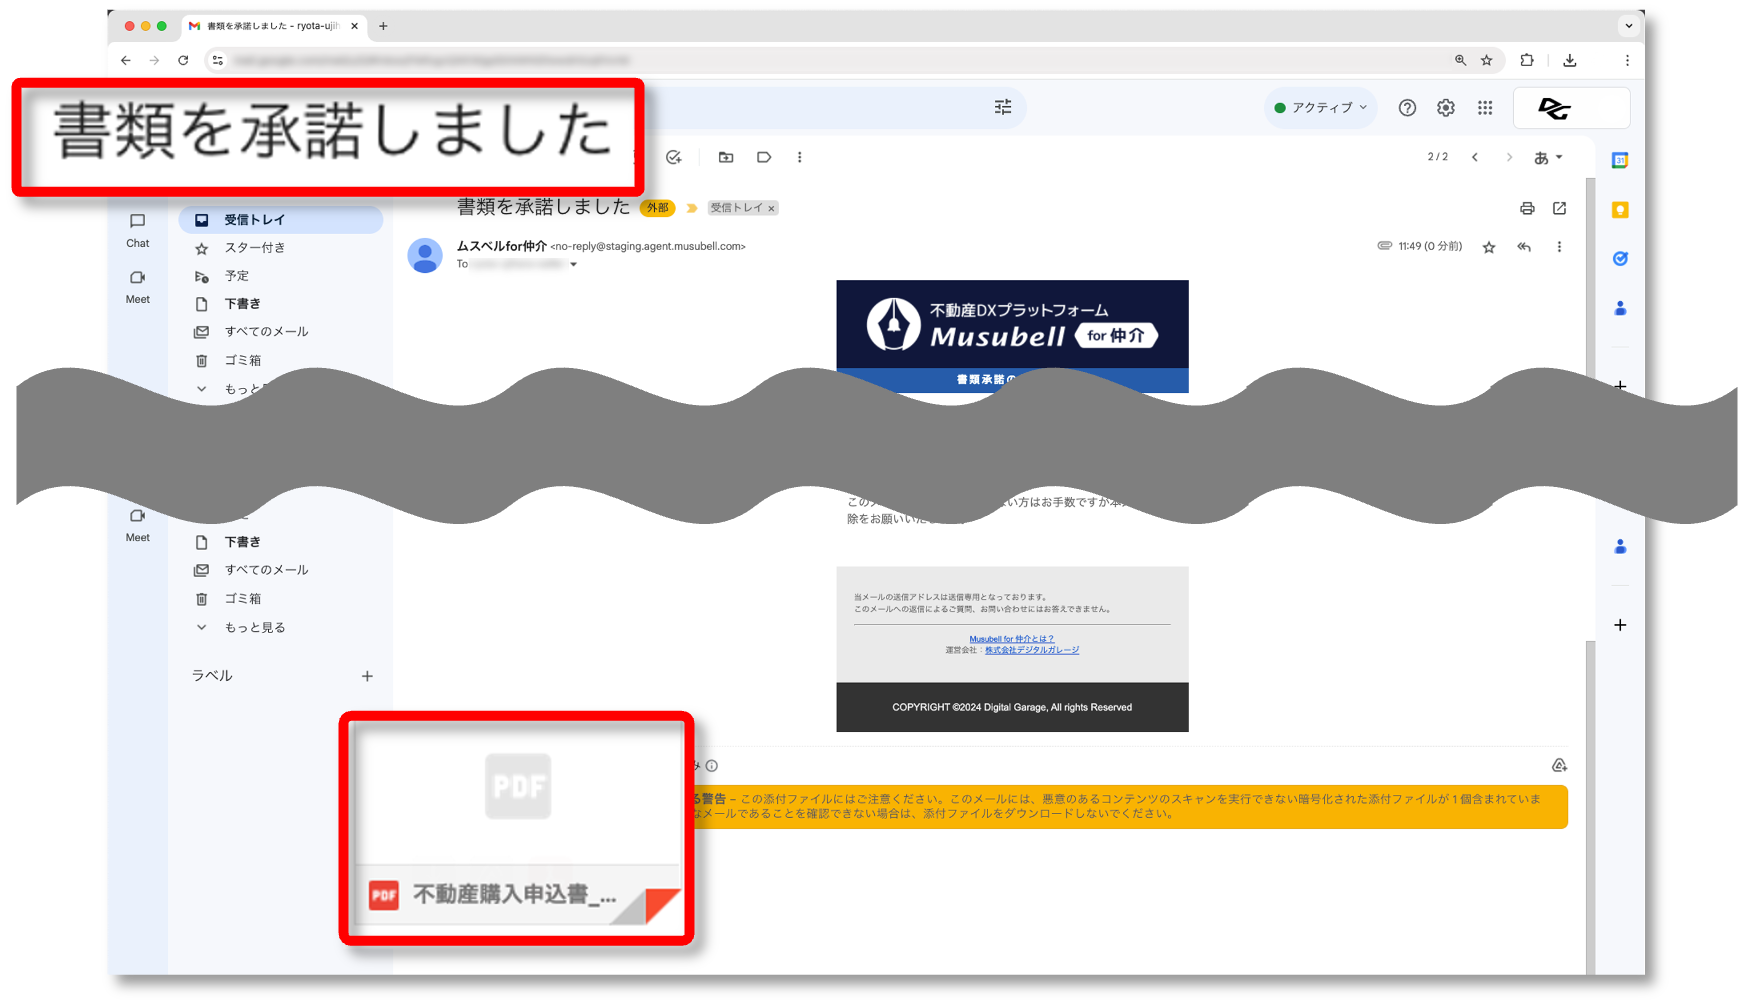1741x1008 pixels.
Task: Expand the アクティブ status dropdown
Action: [1322, 108]
